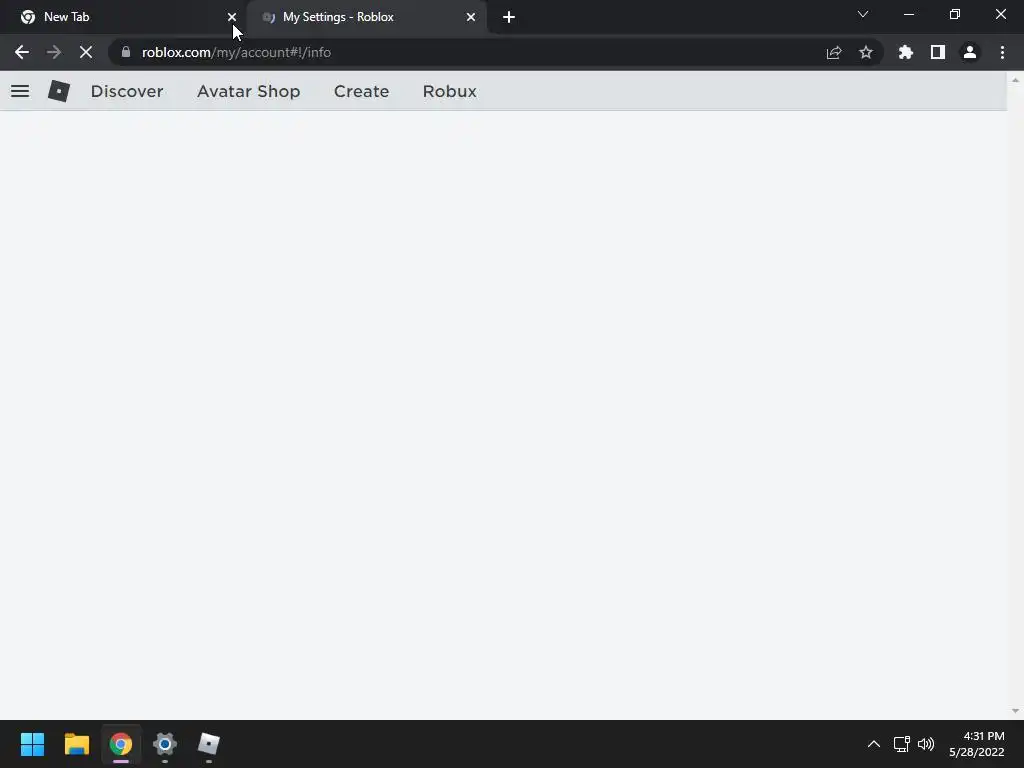Restore down the Chrome window
The width and height of the screenshot is (1024, 768).
pos(955,14)
